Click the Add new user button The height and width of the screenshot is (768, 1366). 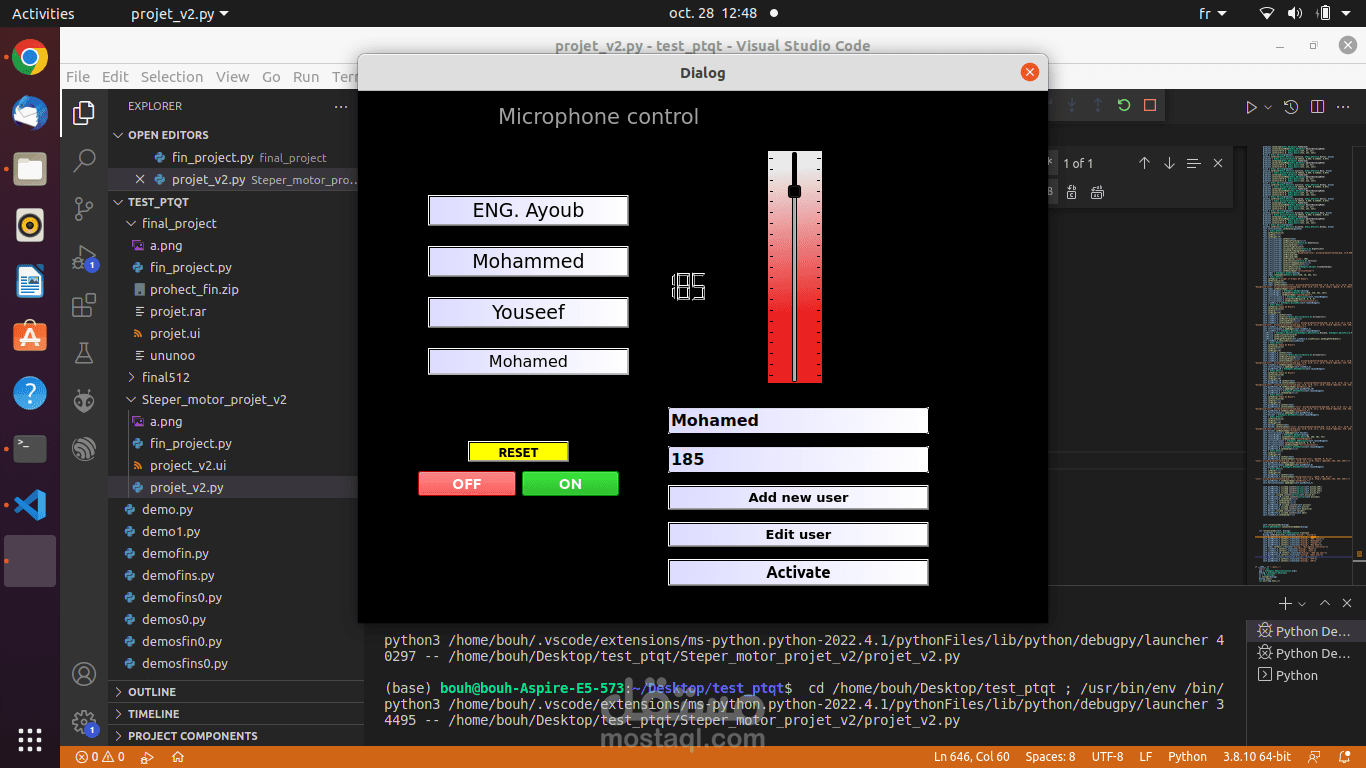coord(798,497)
